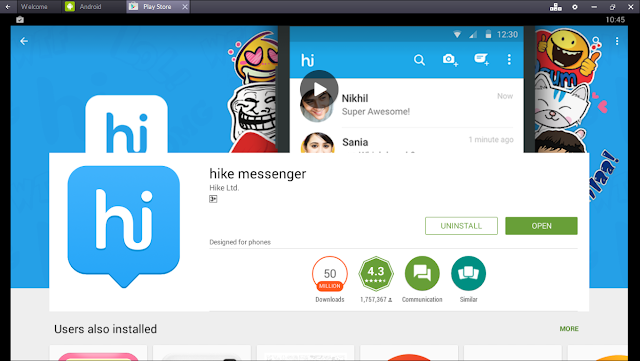The height and width of the screenshot is (361, 640).
Task: Click the 10:45 clock in status bar
Action: point(615,20)
